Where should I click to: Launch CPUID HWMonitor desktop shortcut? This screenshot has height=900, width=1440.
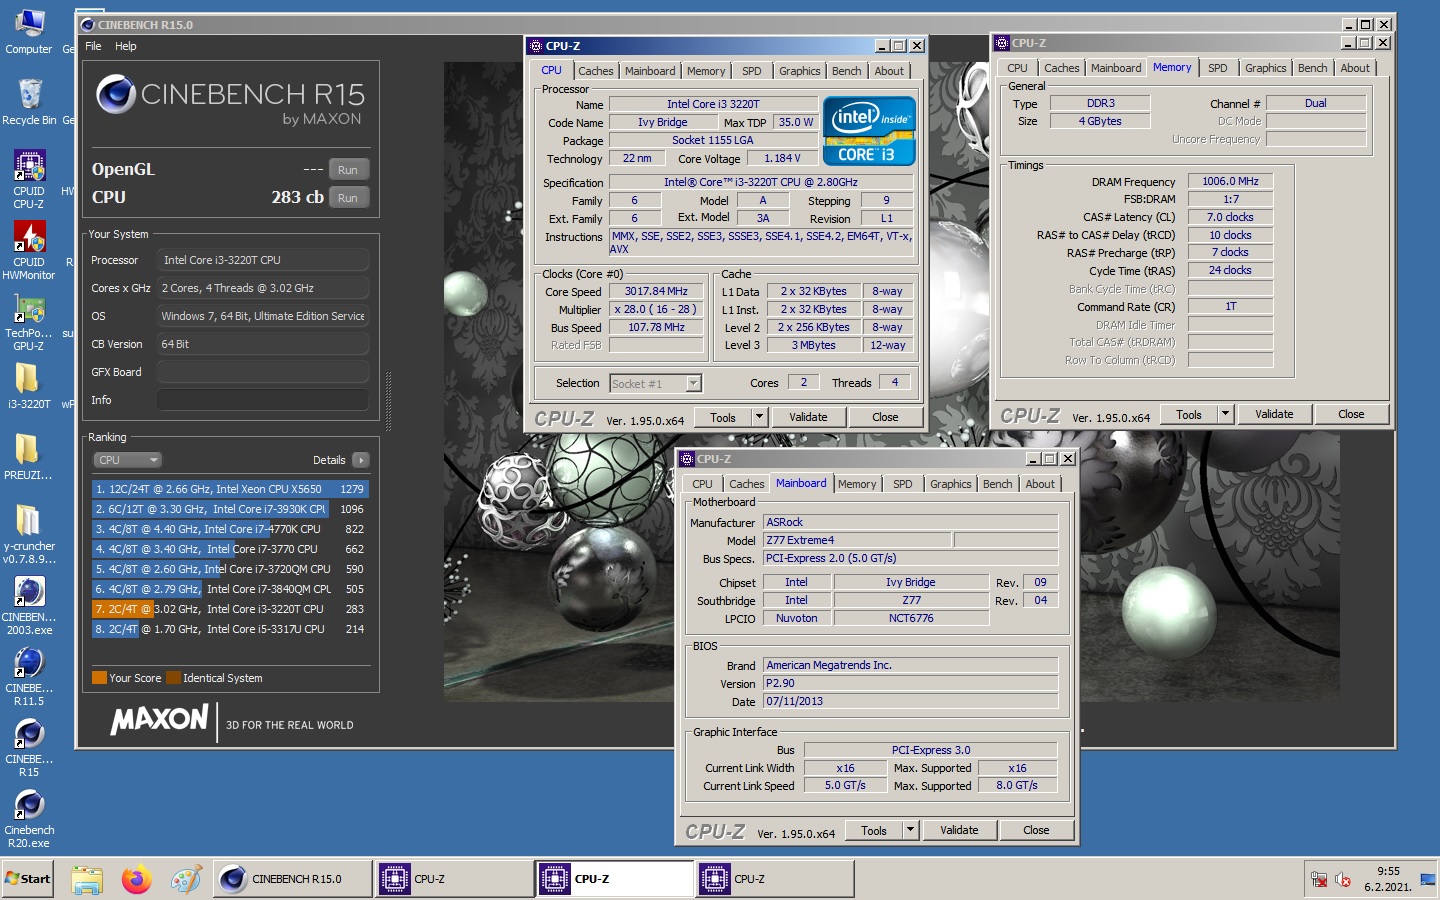pyautogui.click(x=29, y=250)
